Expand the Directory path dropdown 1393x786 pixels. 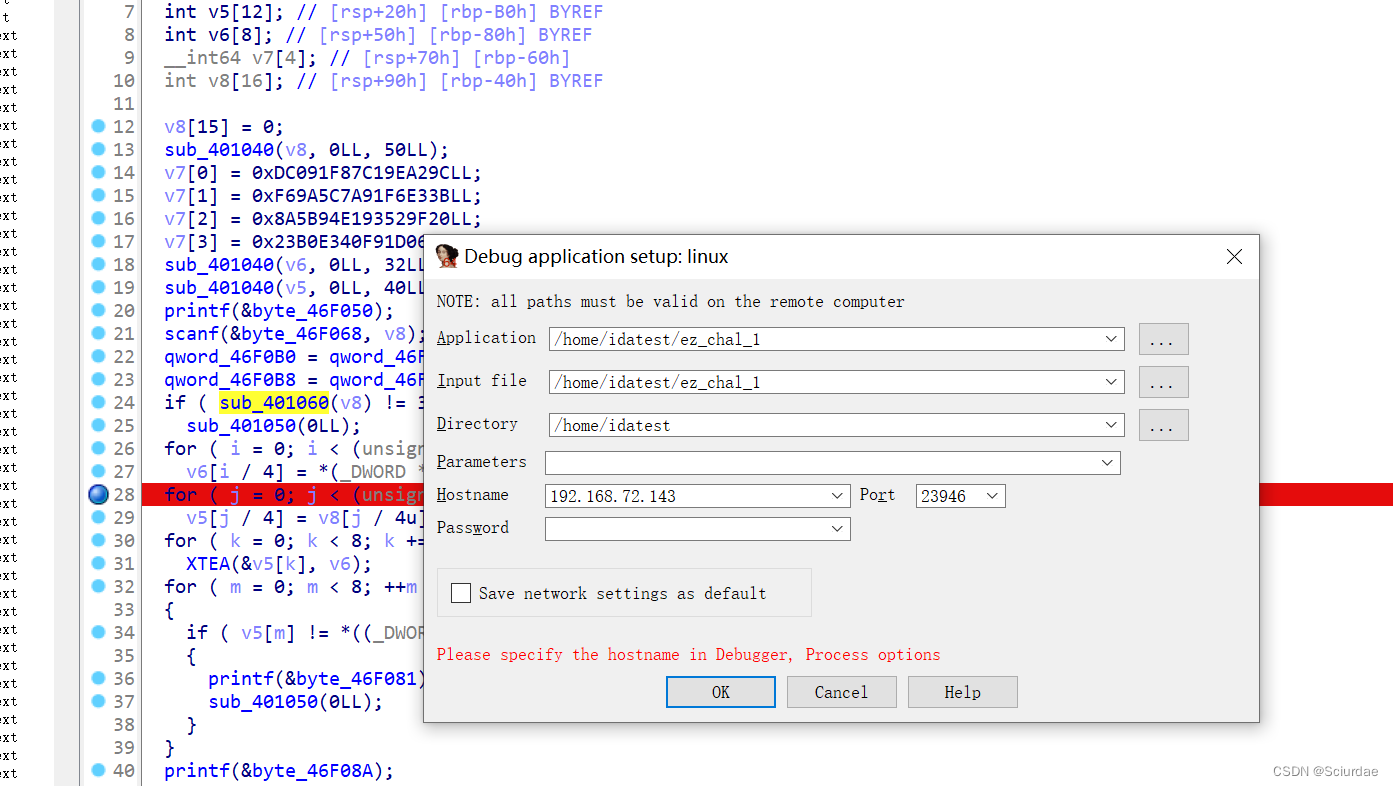point(1111,425)
